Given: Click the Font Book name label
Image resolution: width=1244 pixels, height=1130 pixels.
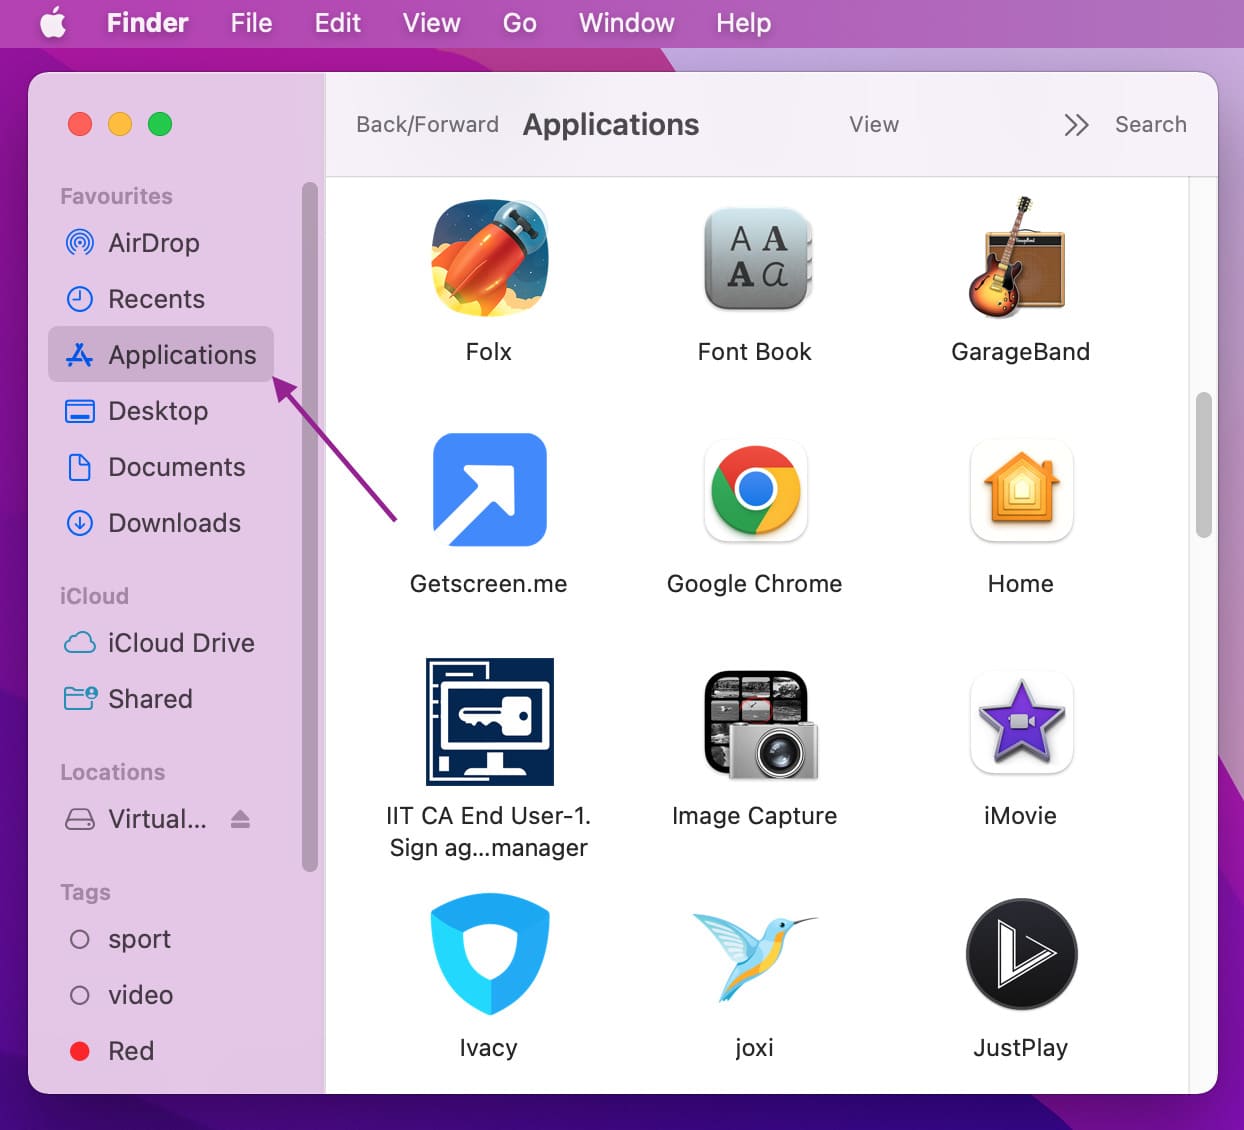Looking at the screenshot, I should point(755,352).
